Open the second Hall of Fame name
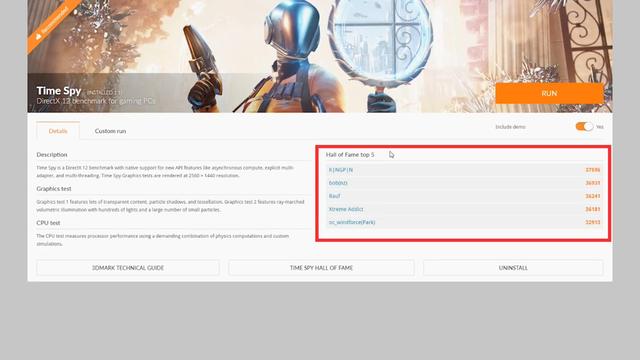This screenshot has width=640, height=360. [338, 183]
